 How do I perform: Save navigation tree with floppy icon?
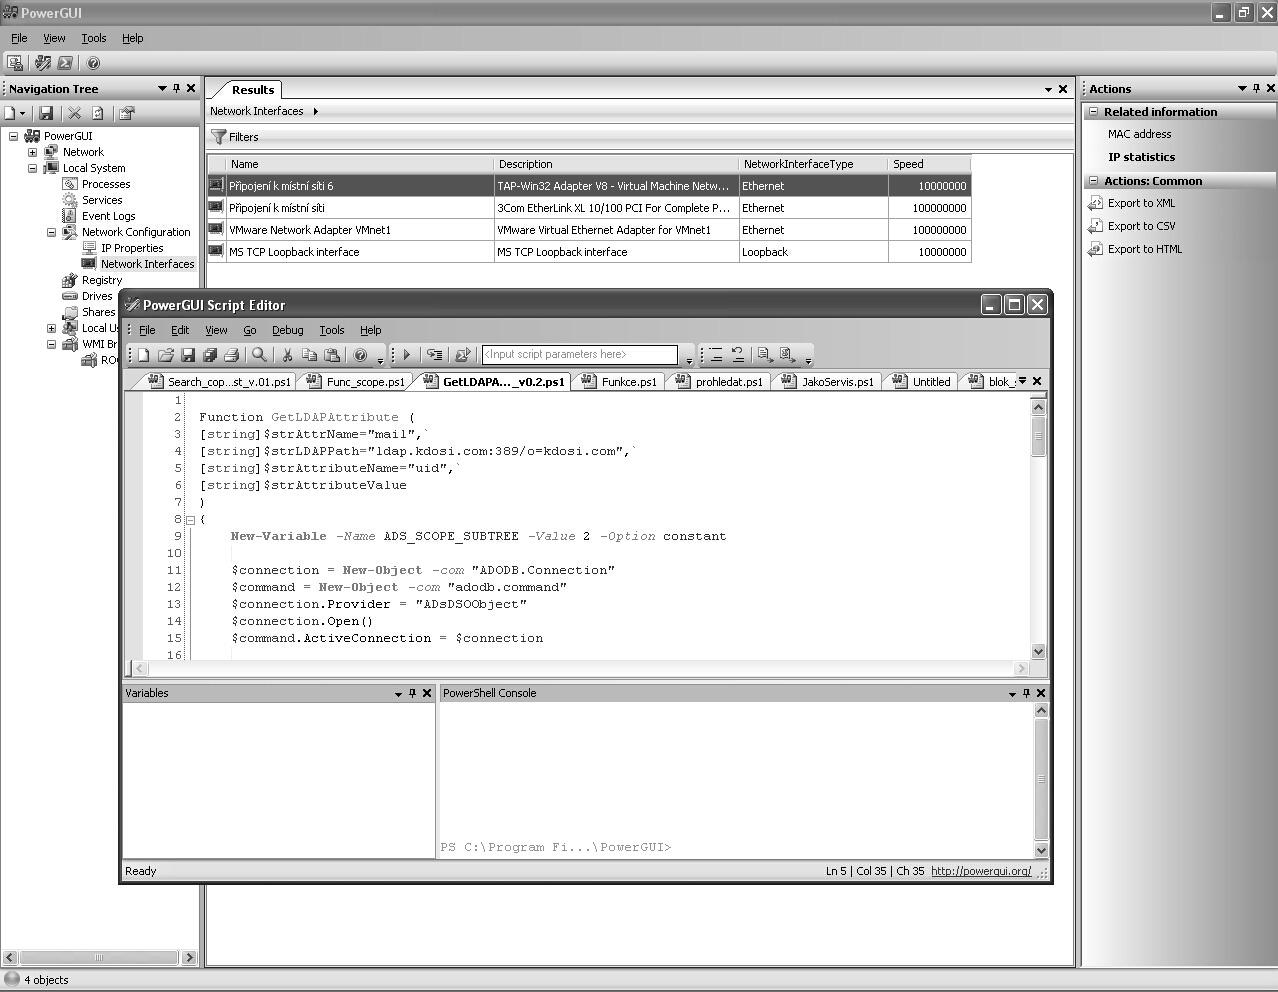(x=46, y=113)
